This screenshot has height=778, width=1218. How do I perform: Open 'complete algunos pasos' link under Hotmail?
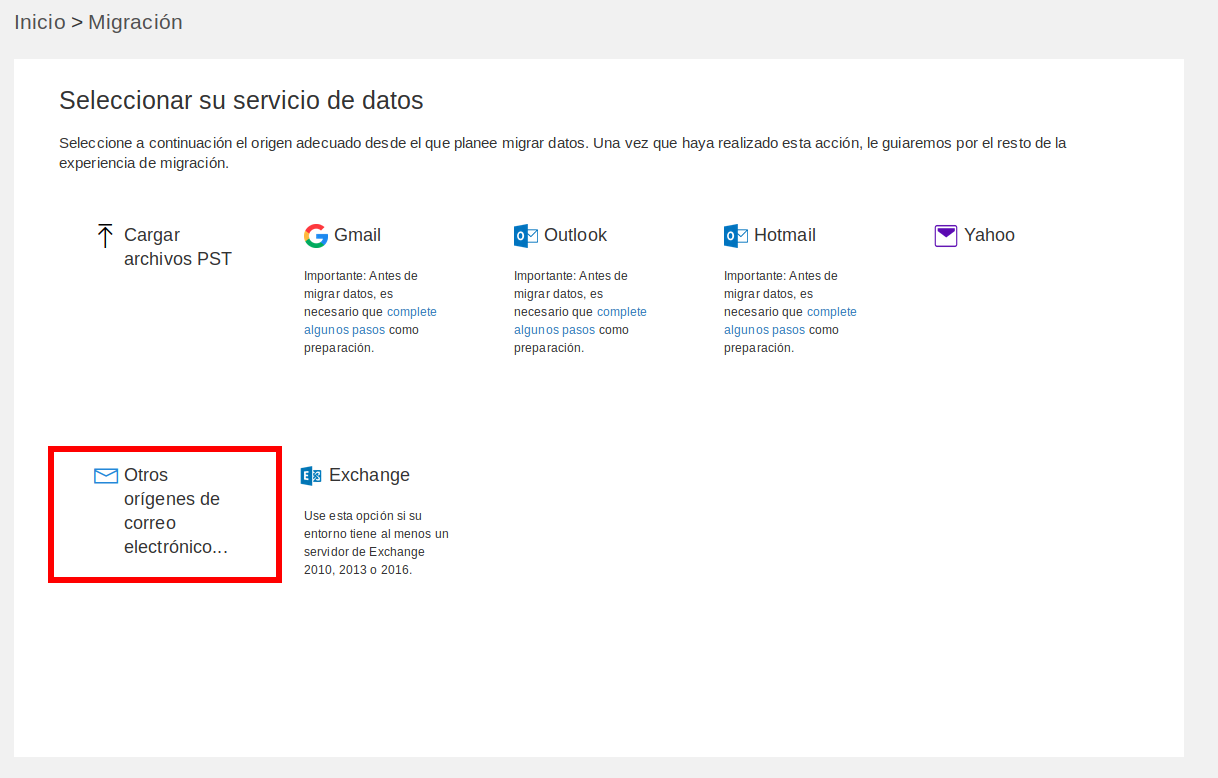pyautogui.click(x=790, y=321)
